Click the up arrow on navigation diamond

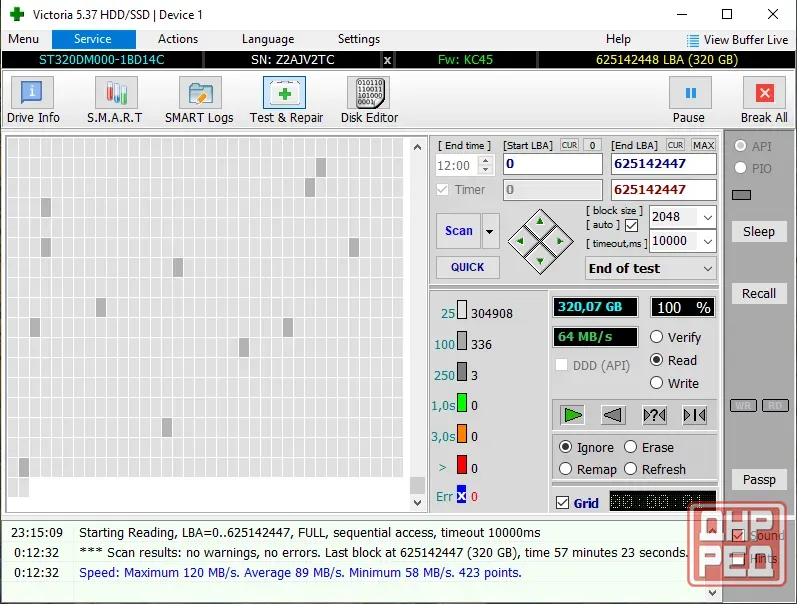point(540,221)
